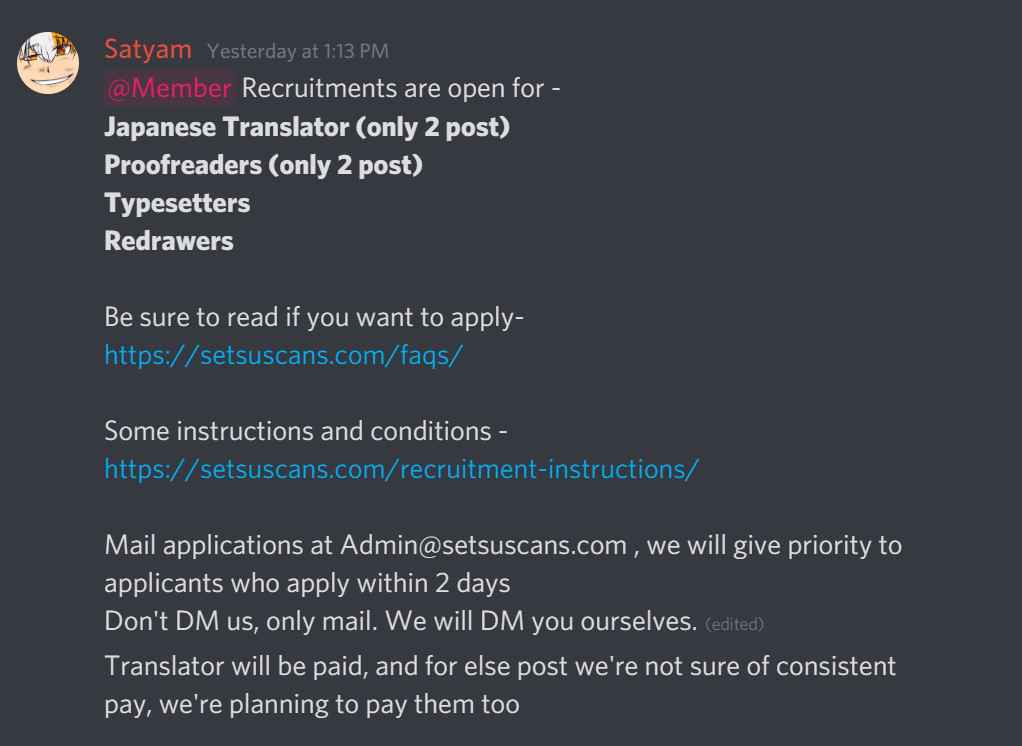The height and width of the screenshot is (746, 1022).
Task: Click the "Mail applications at" text
Action: click(x=220, y=546)
